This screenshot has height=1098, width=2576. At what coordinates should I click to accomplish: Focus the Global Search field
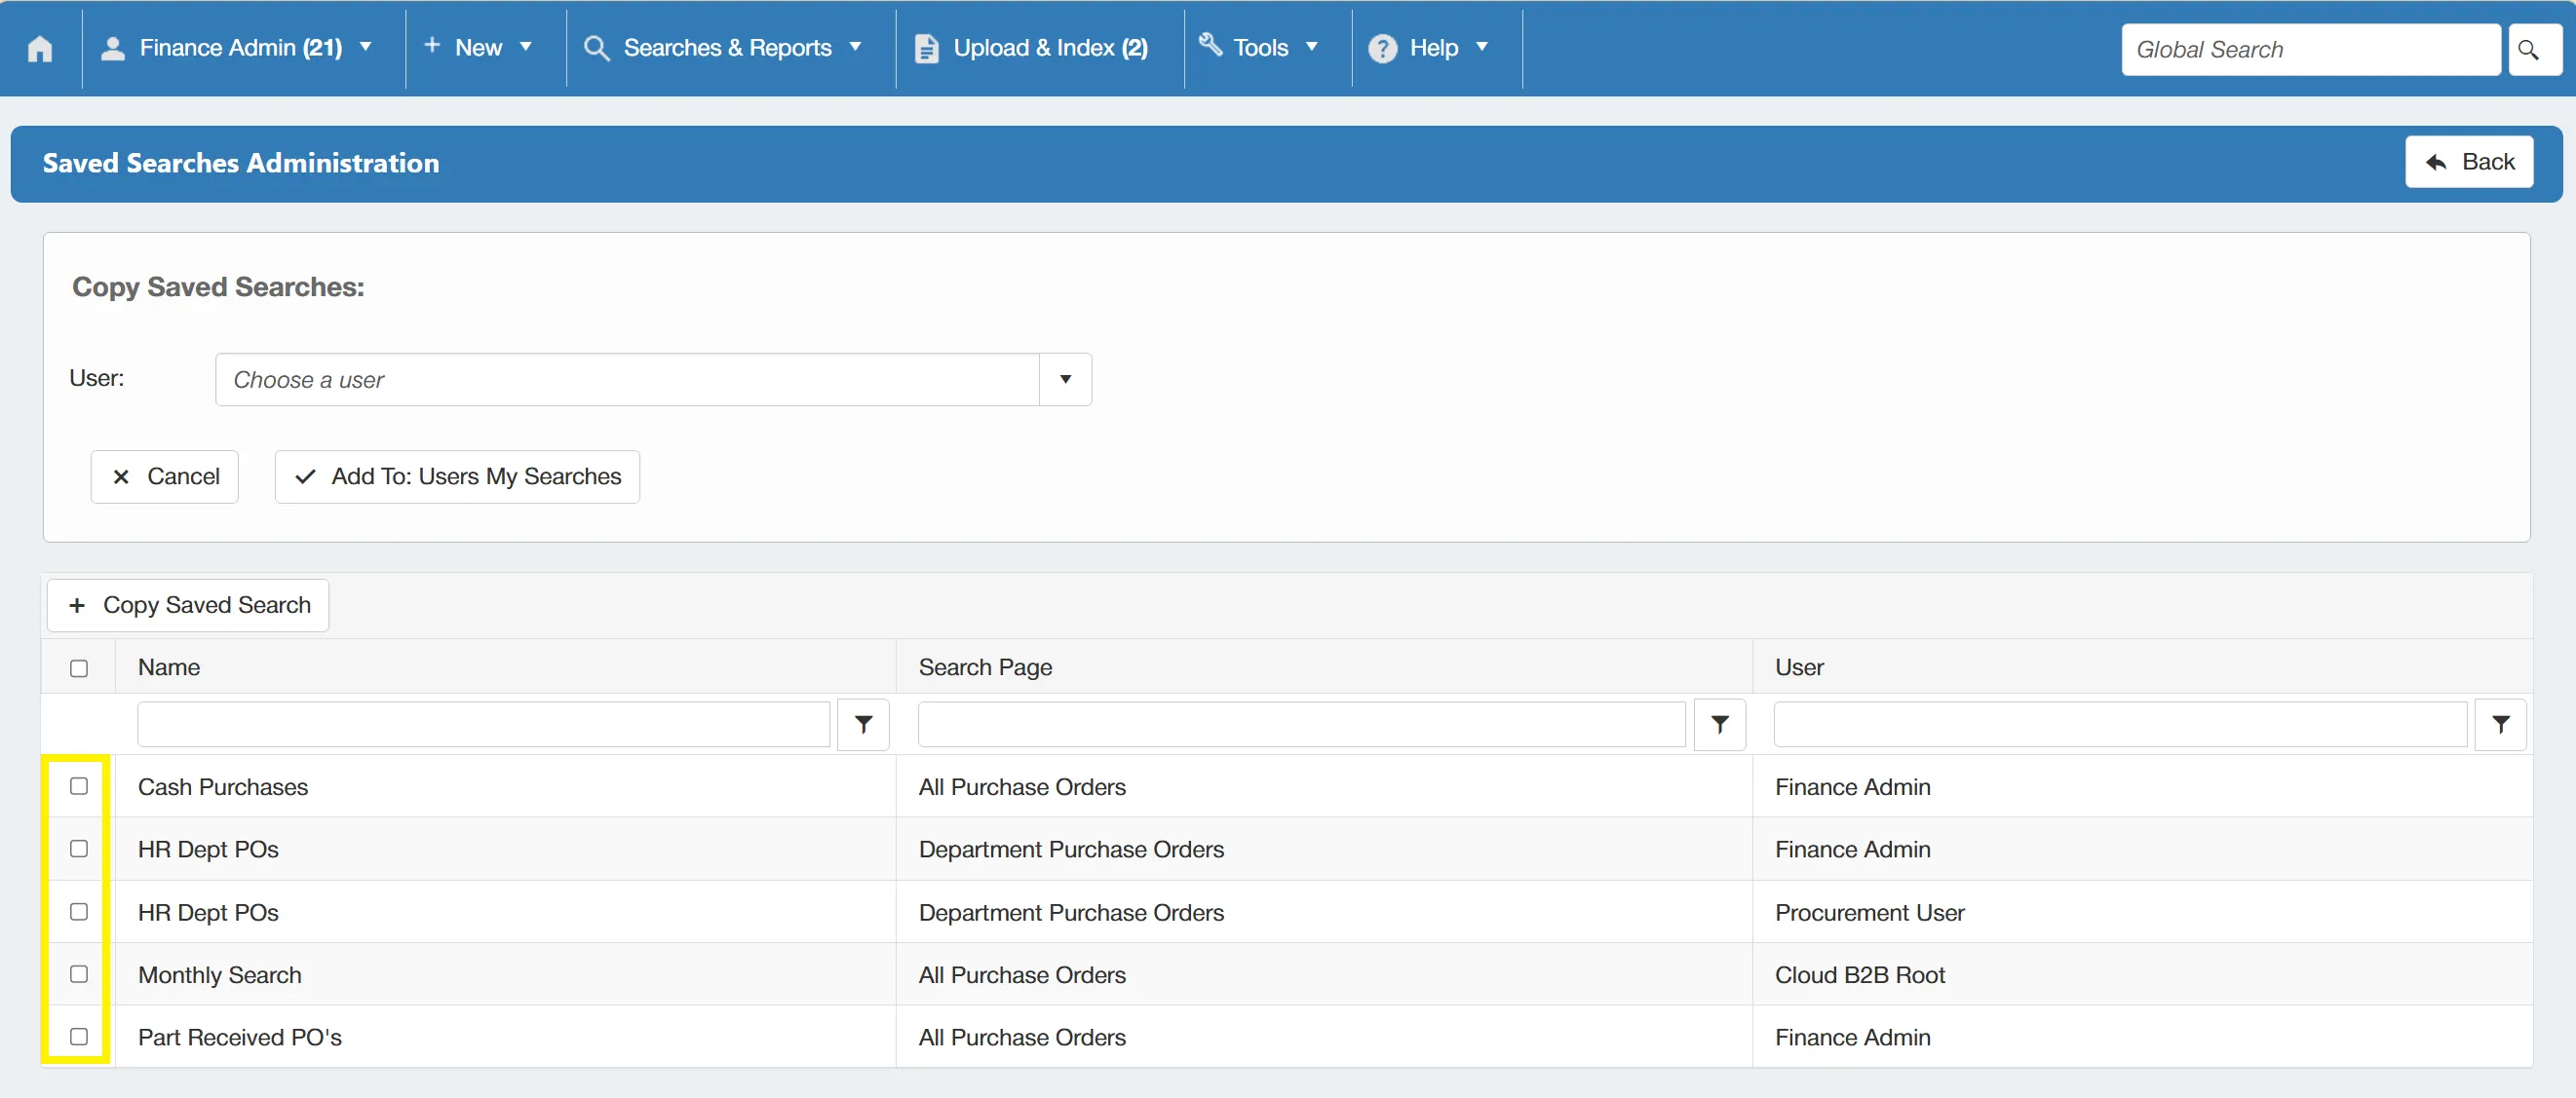pos(2310,50)
